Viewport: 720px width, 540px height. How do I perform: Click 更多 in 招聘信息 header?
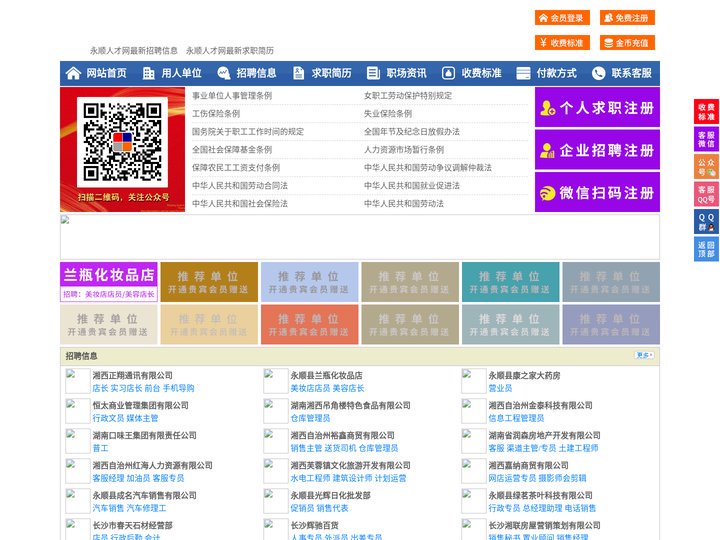(644, 355)
